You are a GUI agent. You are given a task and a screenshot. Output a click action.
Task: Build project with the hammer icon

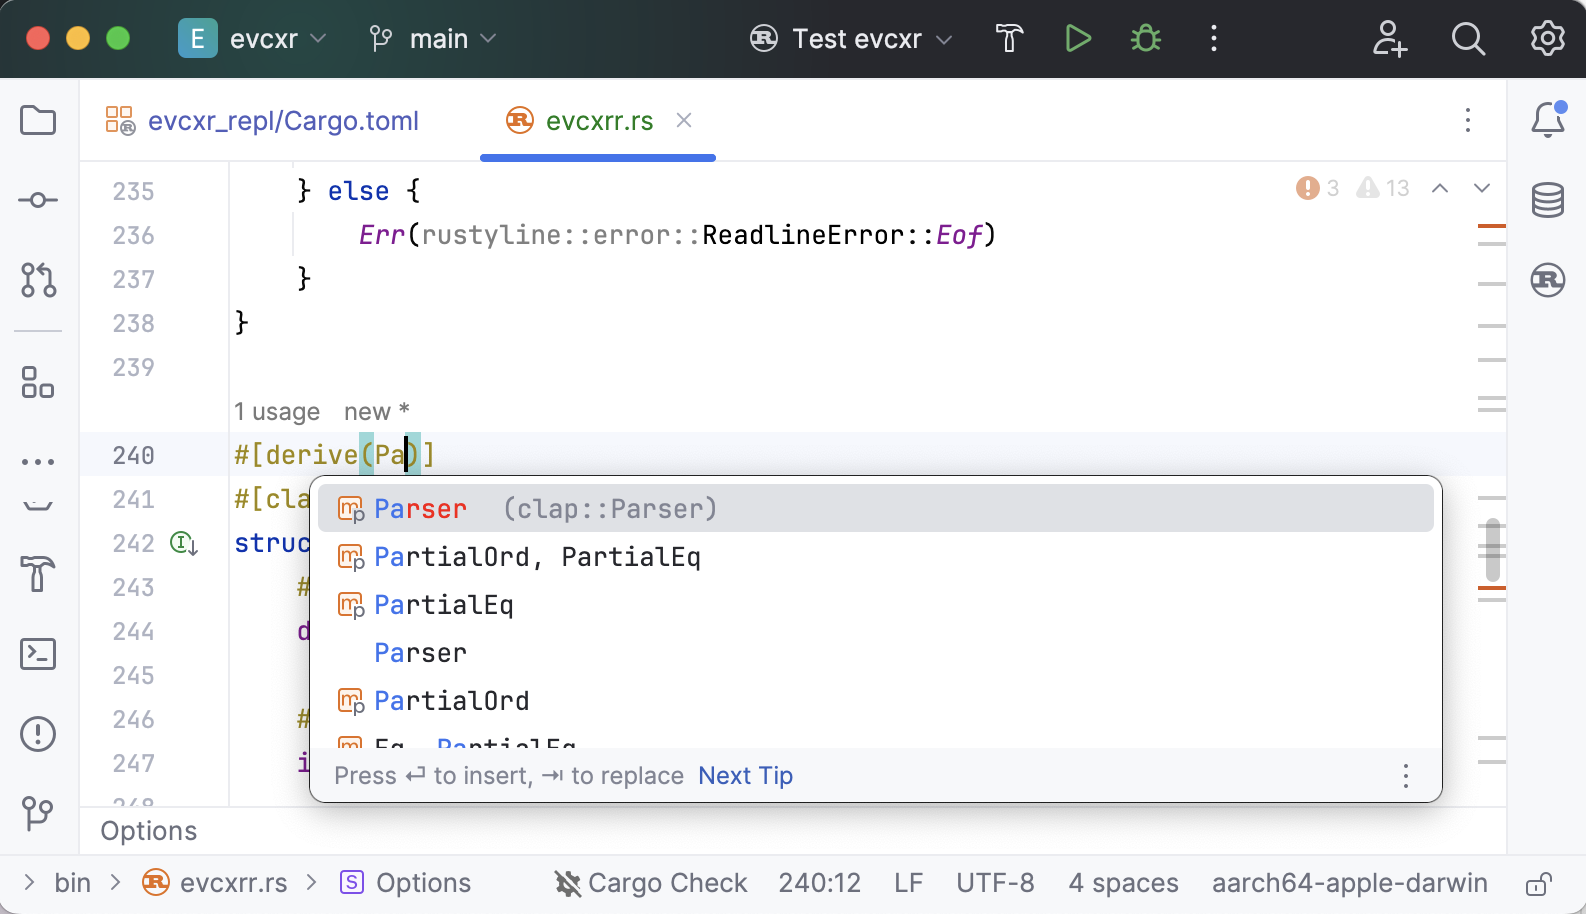pyautogui.click(x=1010, y=39)
